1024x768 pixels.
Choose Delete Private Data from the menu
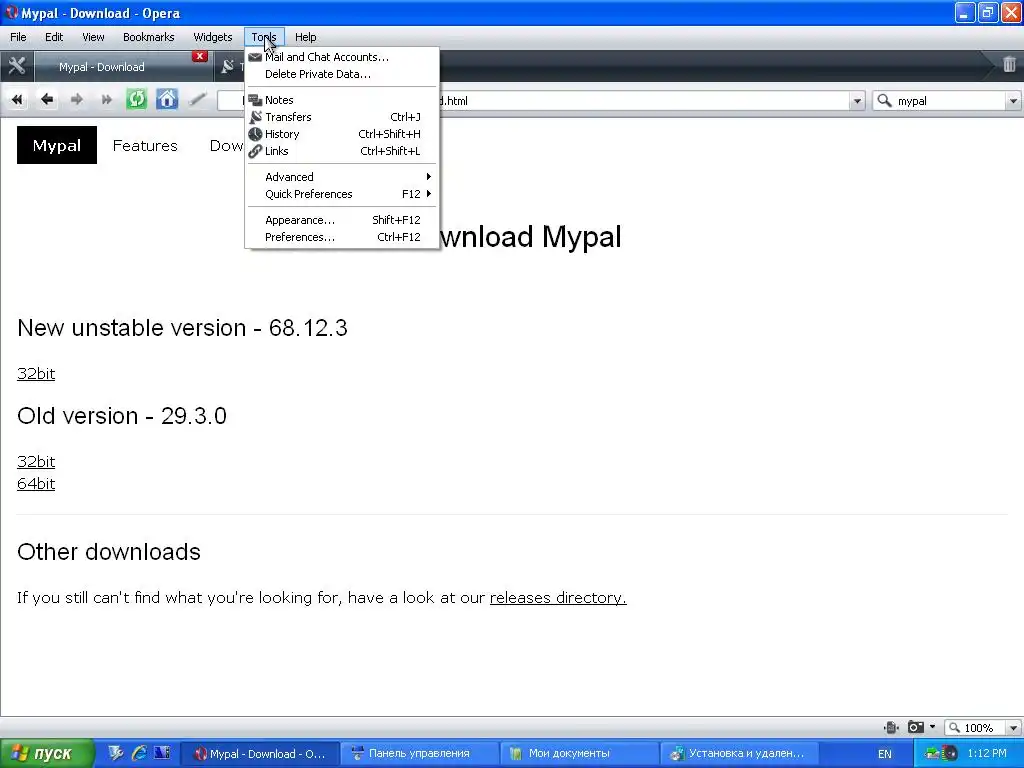pyautogui.click(x=341, y=74)
